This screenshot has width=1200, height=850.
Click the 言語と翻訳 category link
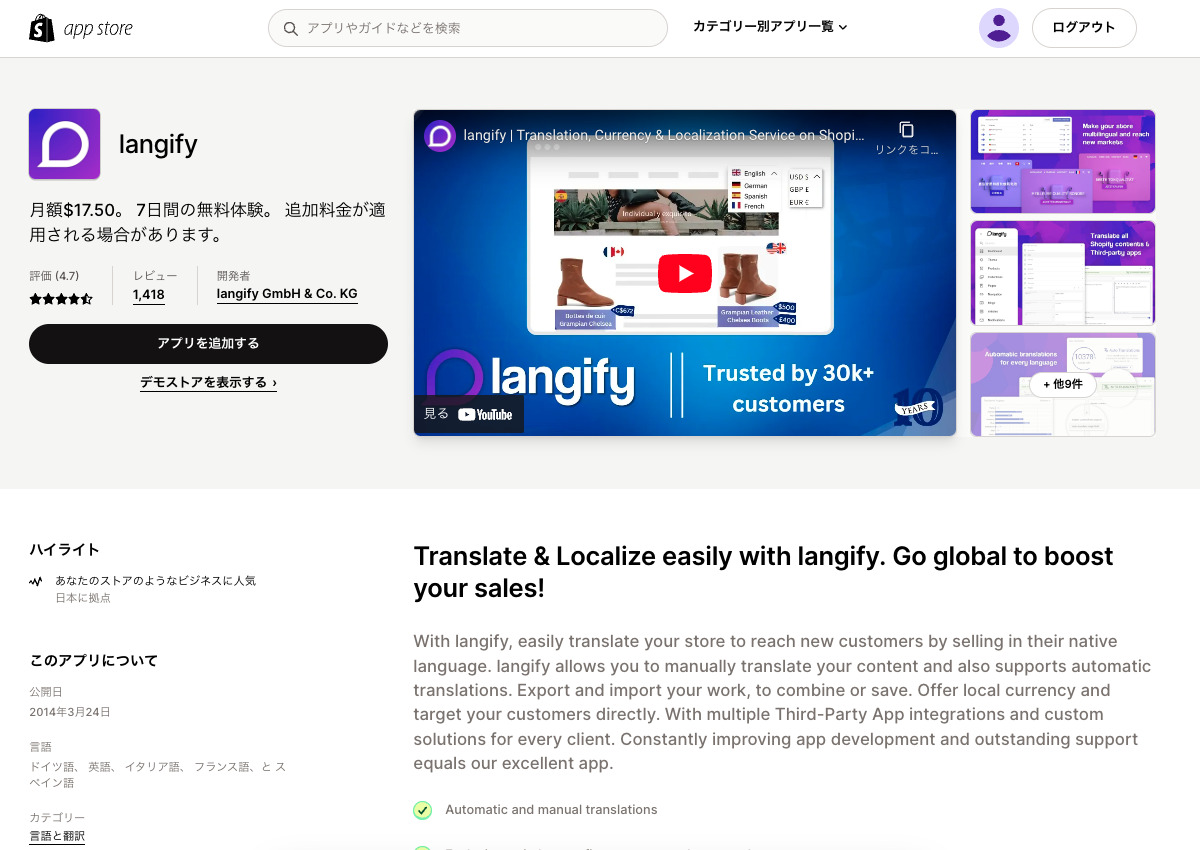(x=57, y=835)
